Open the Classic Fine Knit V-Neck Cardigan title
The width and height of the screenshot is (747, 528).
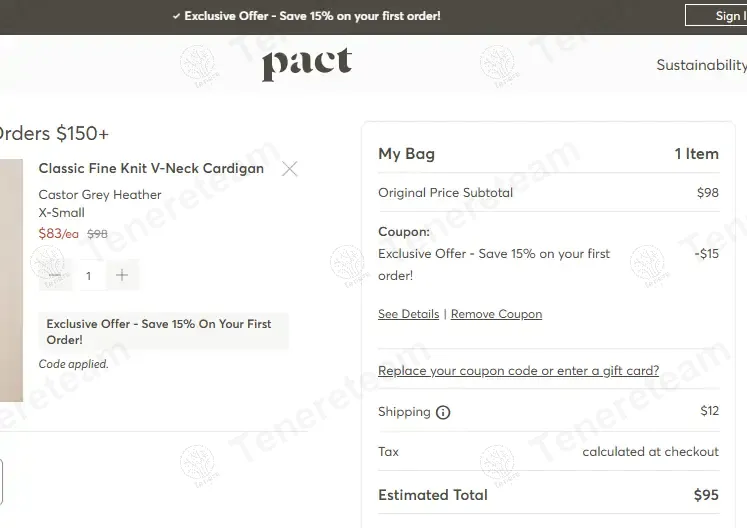151,168
